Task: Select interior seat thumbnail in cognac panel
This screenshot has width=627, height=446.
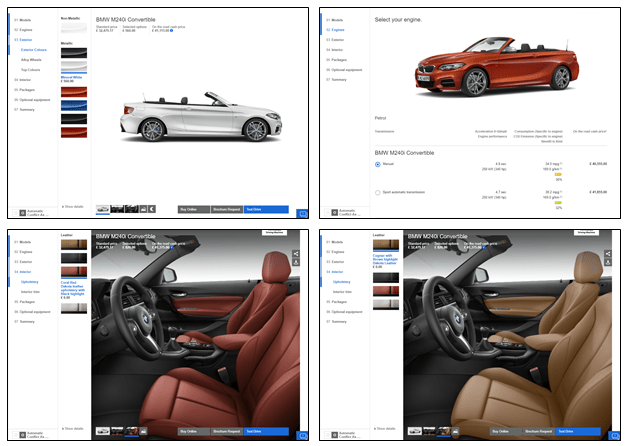Action: click(x=443, y=431)
